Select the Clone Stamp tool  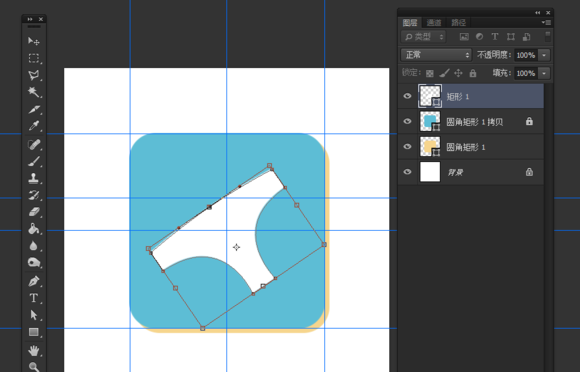pyautogui.click(x=34, y=178)
